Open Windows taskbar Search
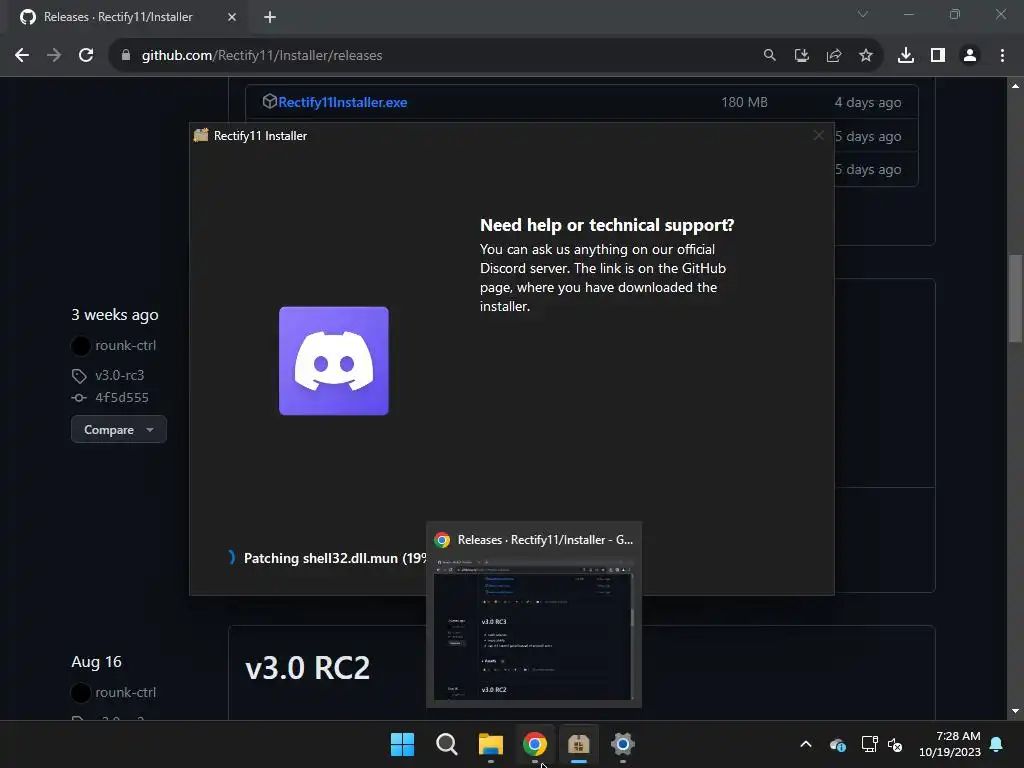Image resolution: width=1024 pixels, height=768 pixels. (x=447, y=744)
